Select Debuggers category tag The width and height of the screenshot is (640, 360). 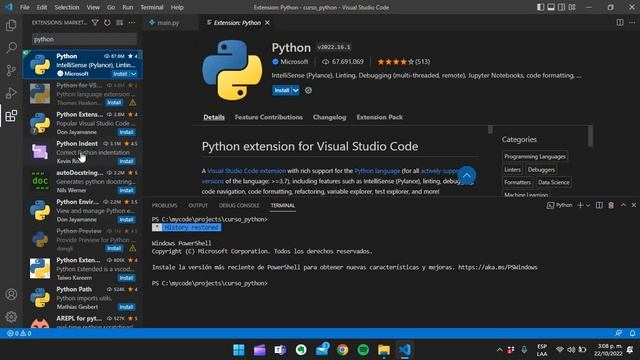pos(541,170)
